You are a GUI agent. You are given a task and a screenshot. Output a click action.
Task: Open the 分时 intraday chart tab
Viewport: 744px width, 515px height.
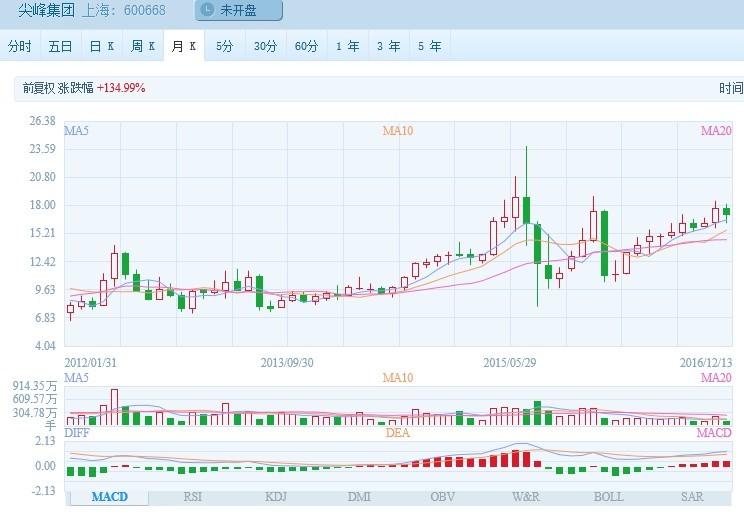(20, 46)
